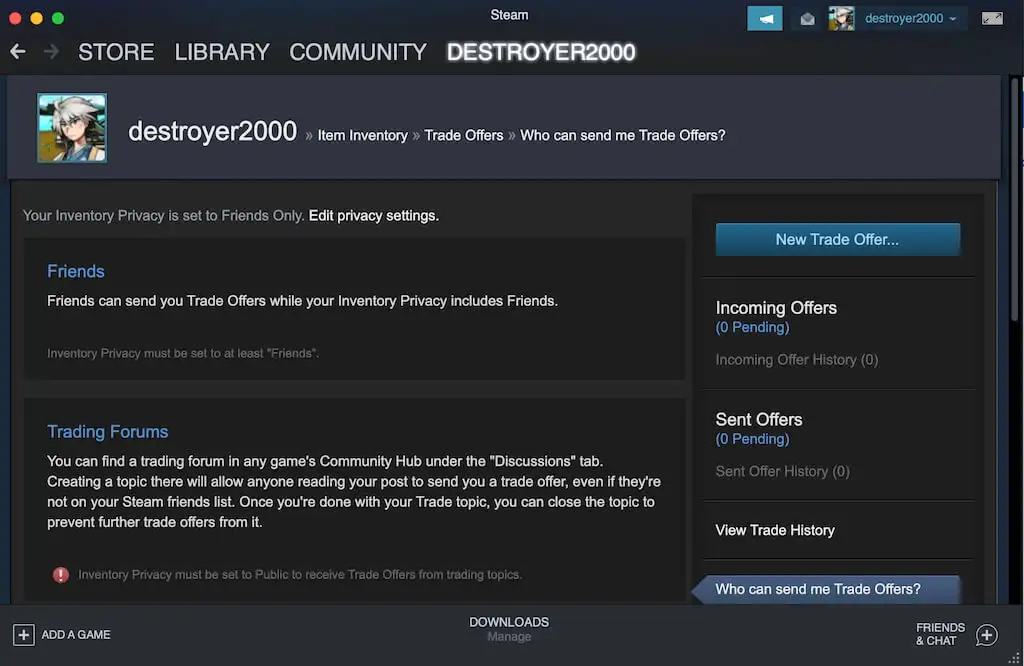Open the COMMUNITY tab

(358, 52)
